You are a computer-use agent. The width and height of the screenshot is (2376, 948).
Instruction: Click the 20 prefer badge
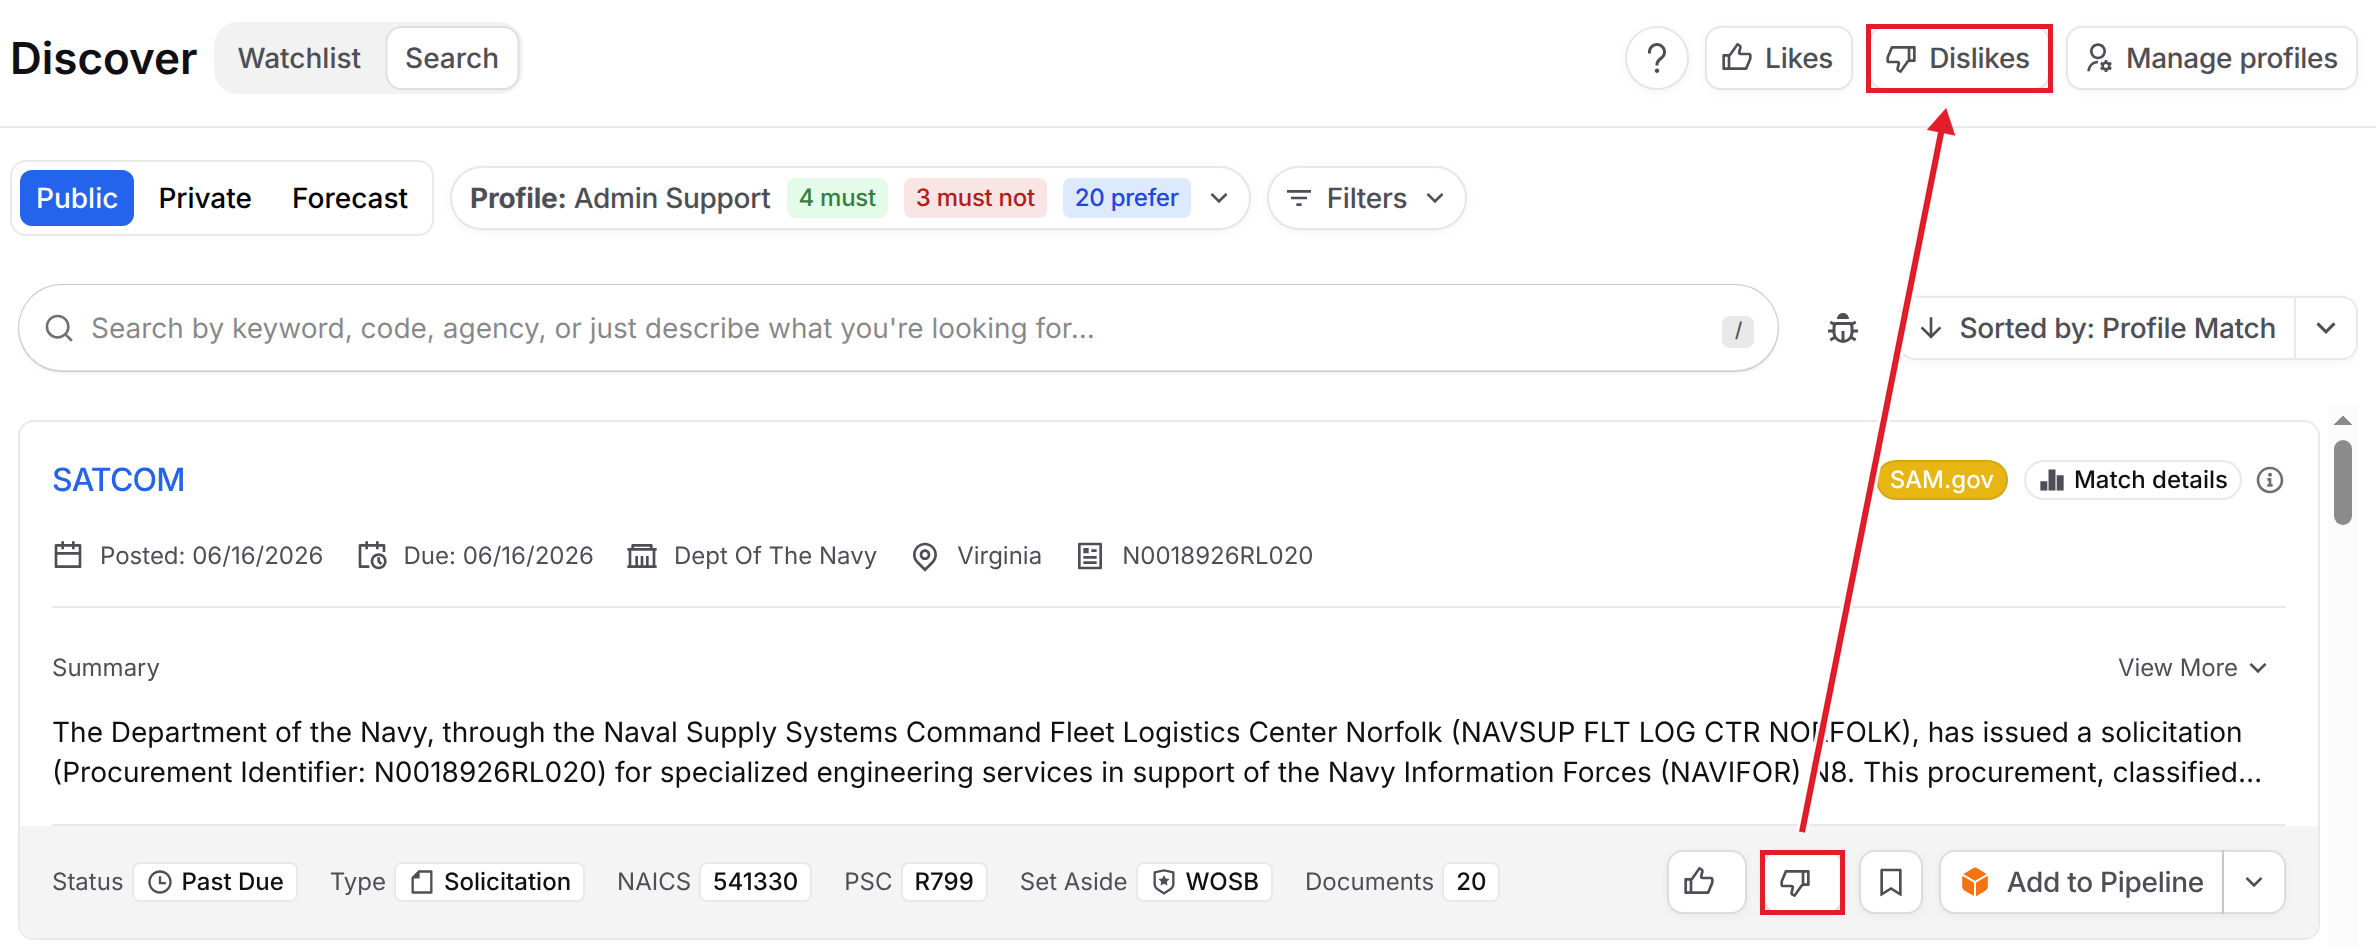[x=1127, y=198]
